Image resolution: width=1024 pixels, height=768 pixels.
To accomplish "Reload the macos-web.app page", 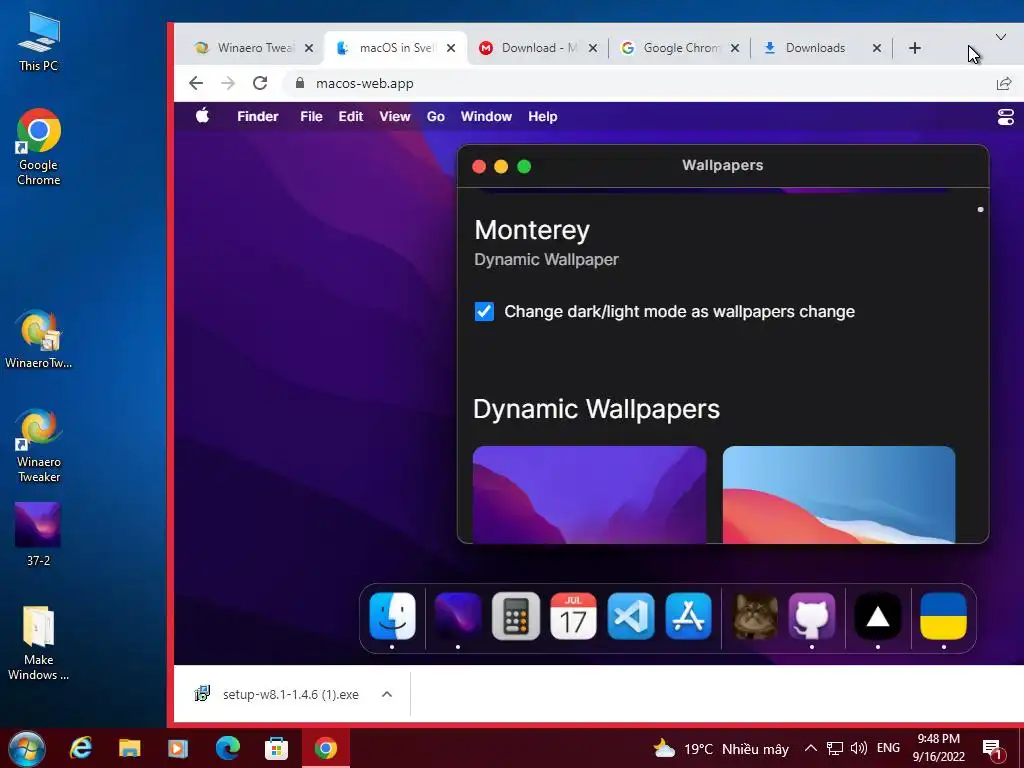I will pyautogui.click(x=260, y=83).
